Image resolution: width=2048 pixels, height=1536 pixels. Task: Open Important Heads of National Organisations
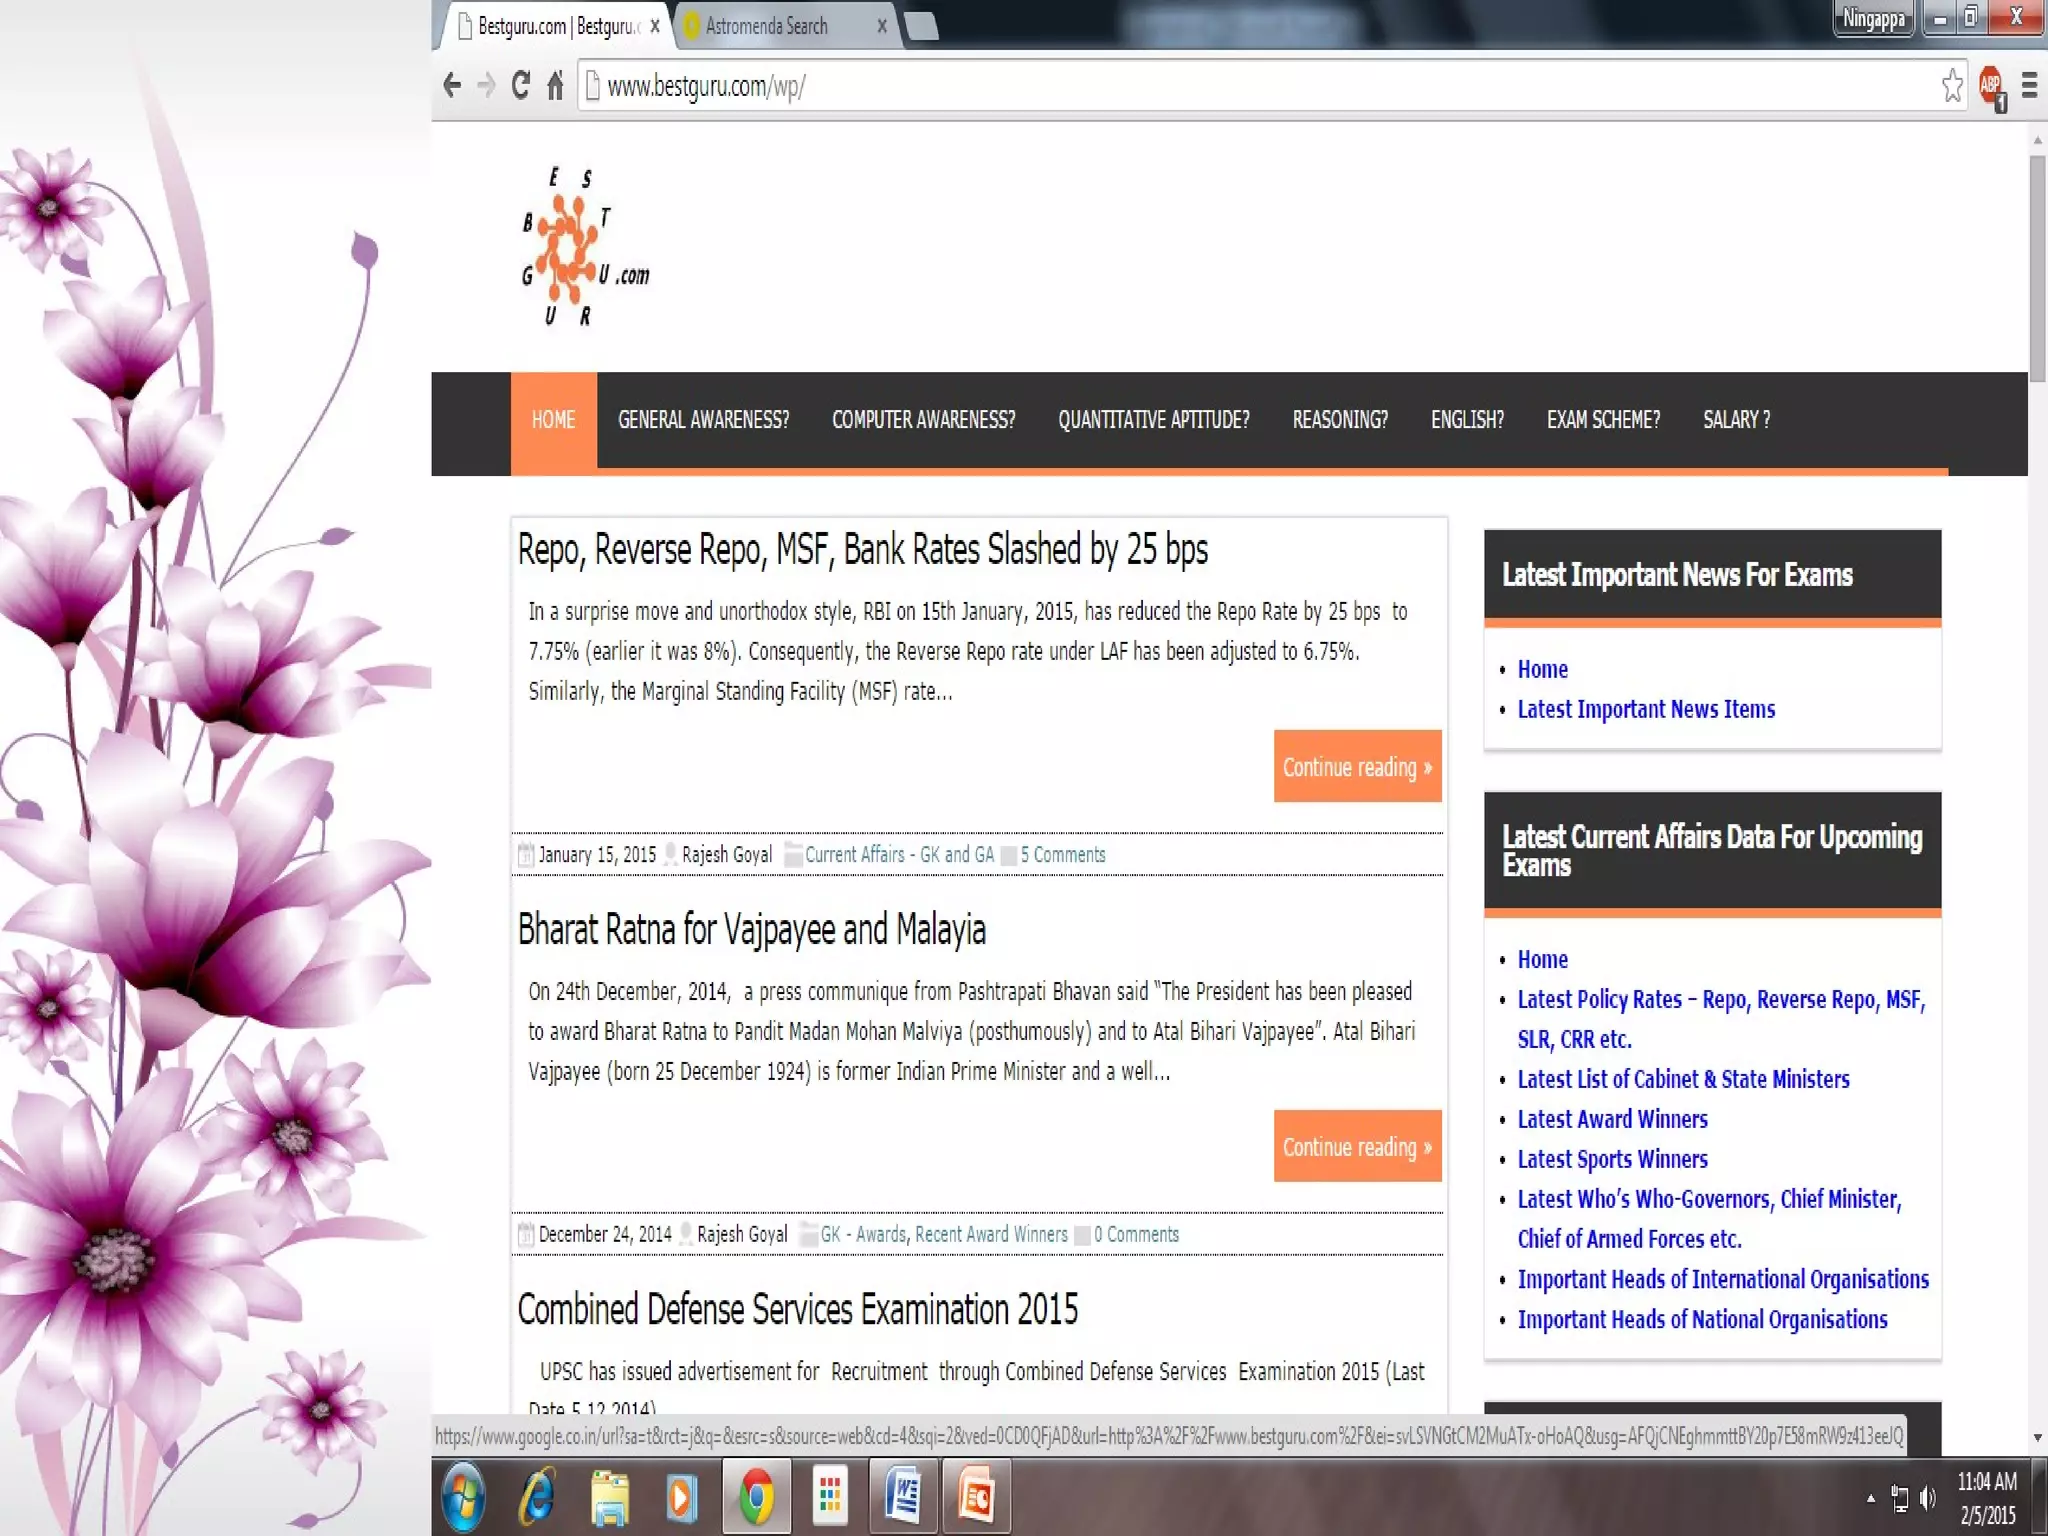[x=1703, y=1320]
